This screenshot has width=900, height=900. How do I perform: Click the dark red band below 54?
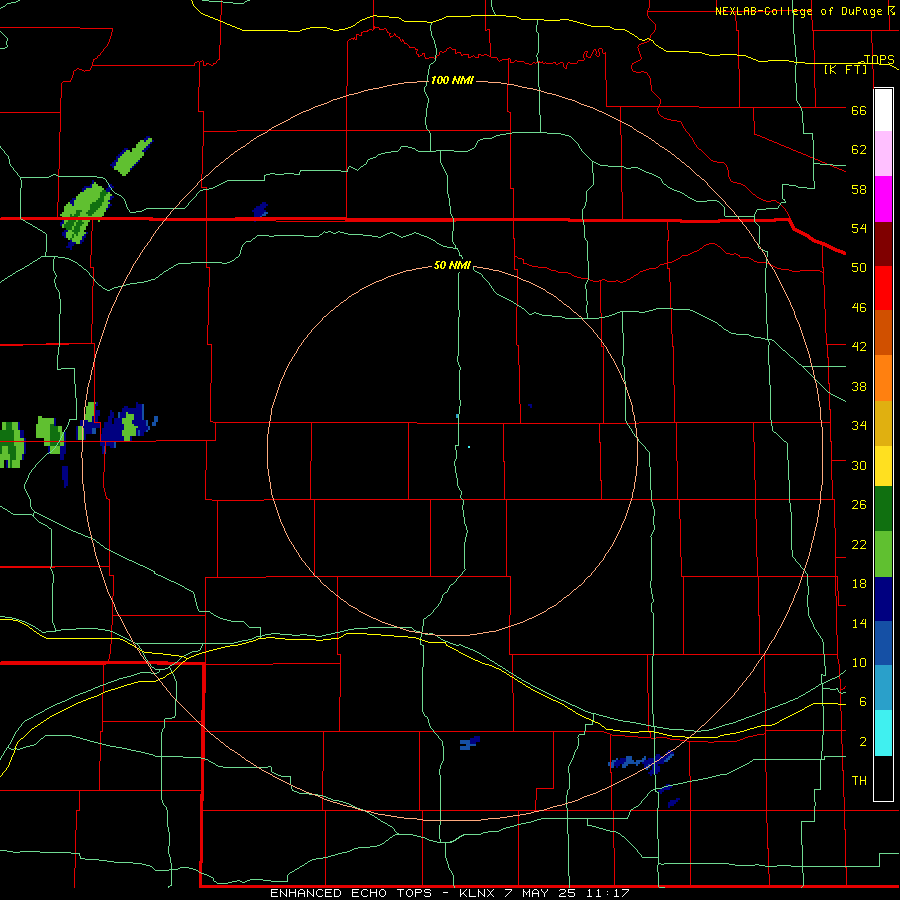point(883,244)
